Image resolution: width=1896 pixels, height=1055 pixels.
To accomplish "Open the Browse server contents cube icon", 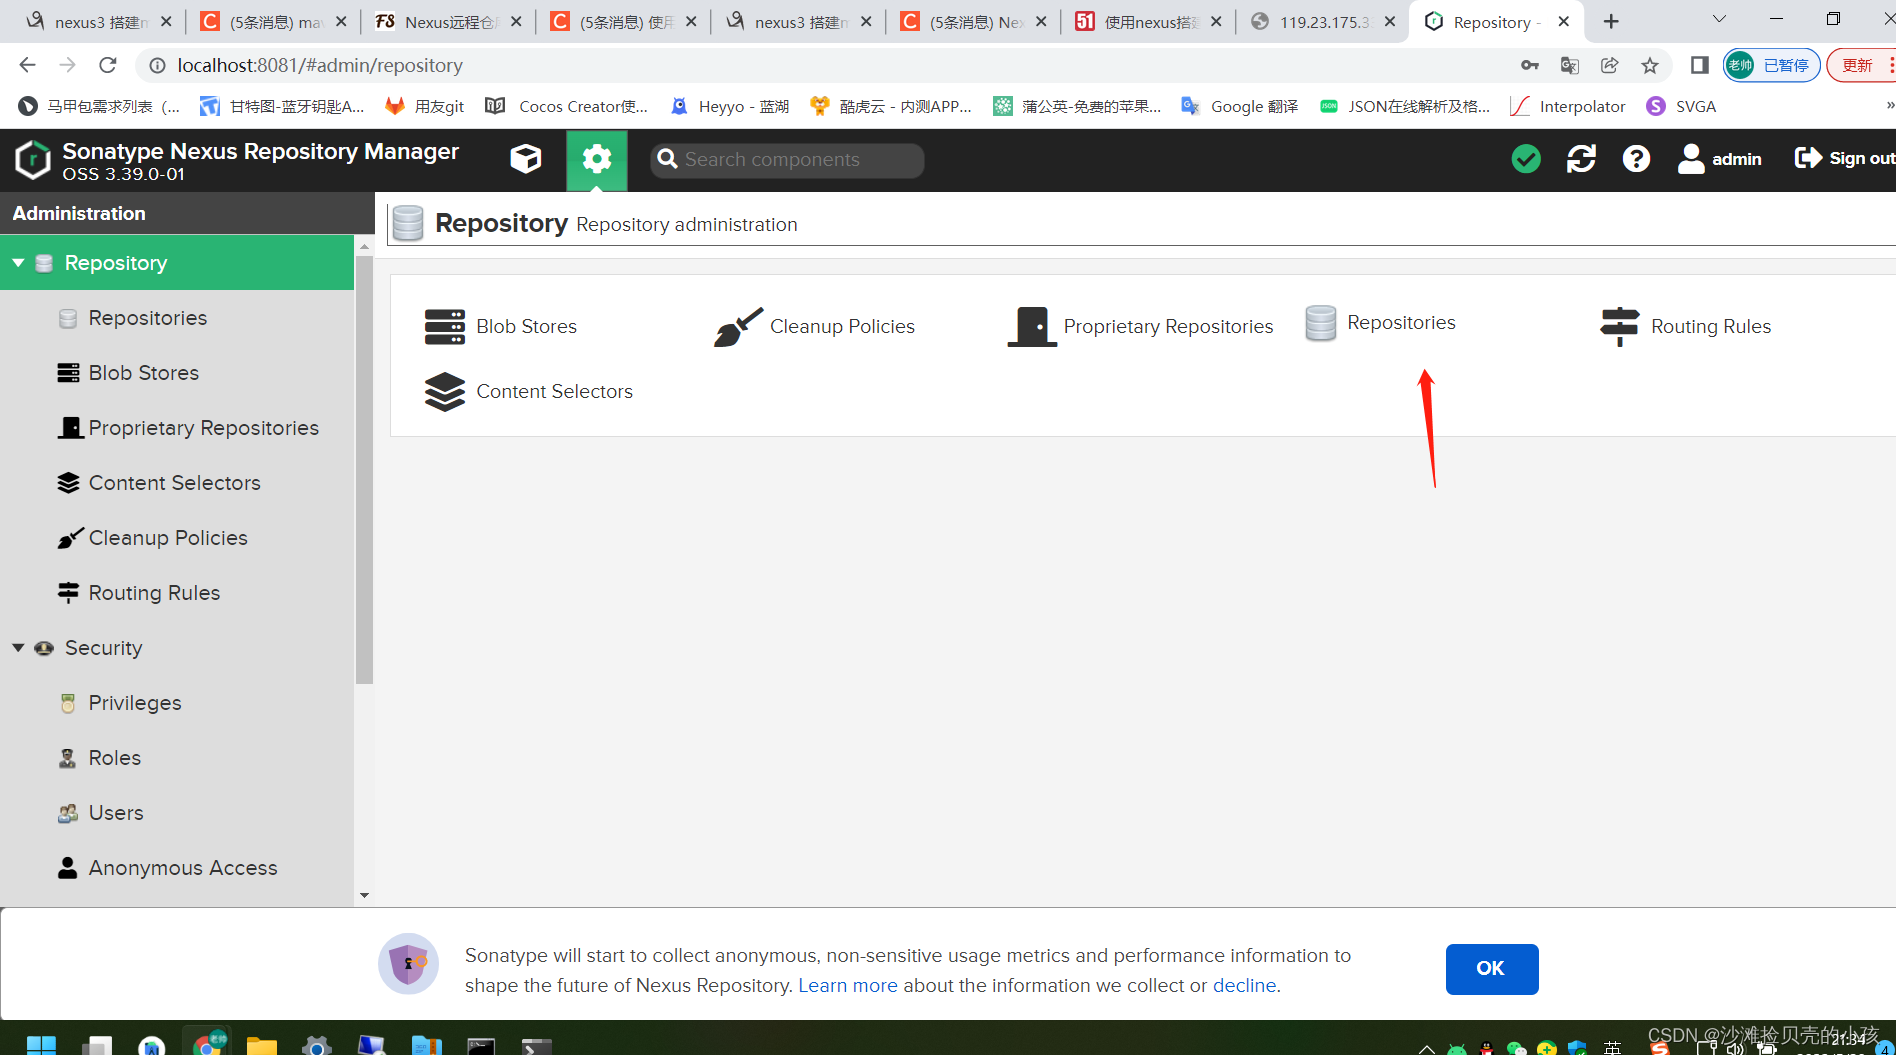I will coord(526,159).
